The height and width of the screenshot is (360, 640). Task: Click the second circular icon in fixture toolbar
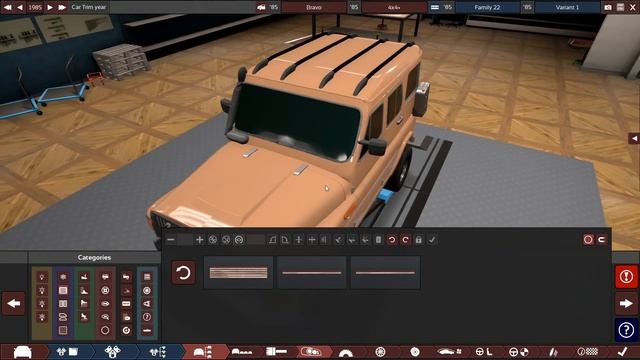(x=226, y=240)
